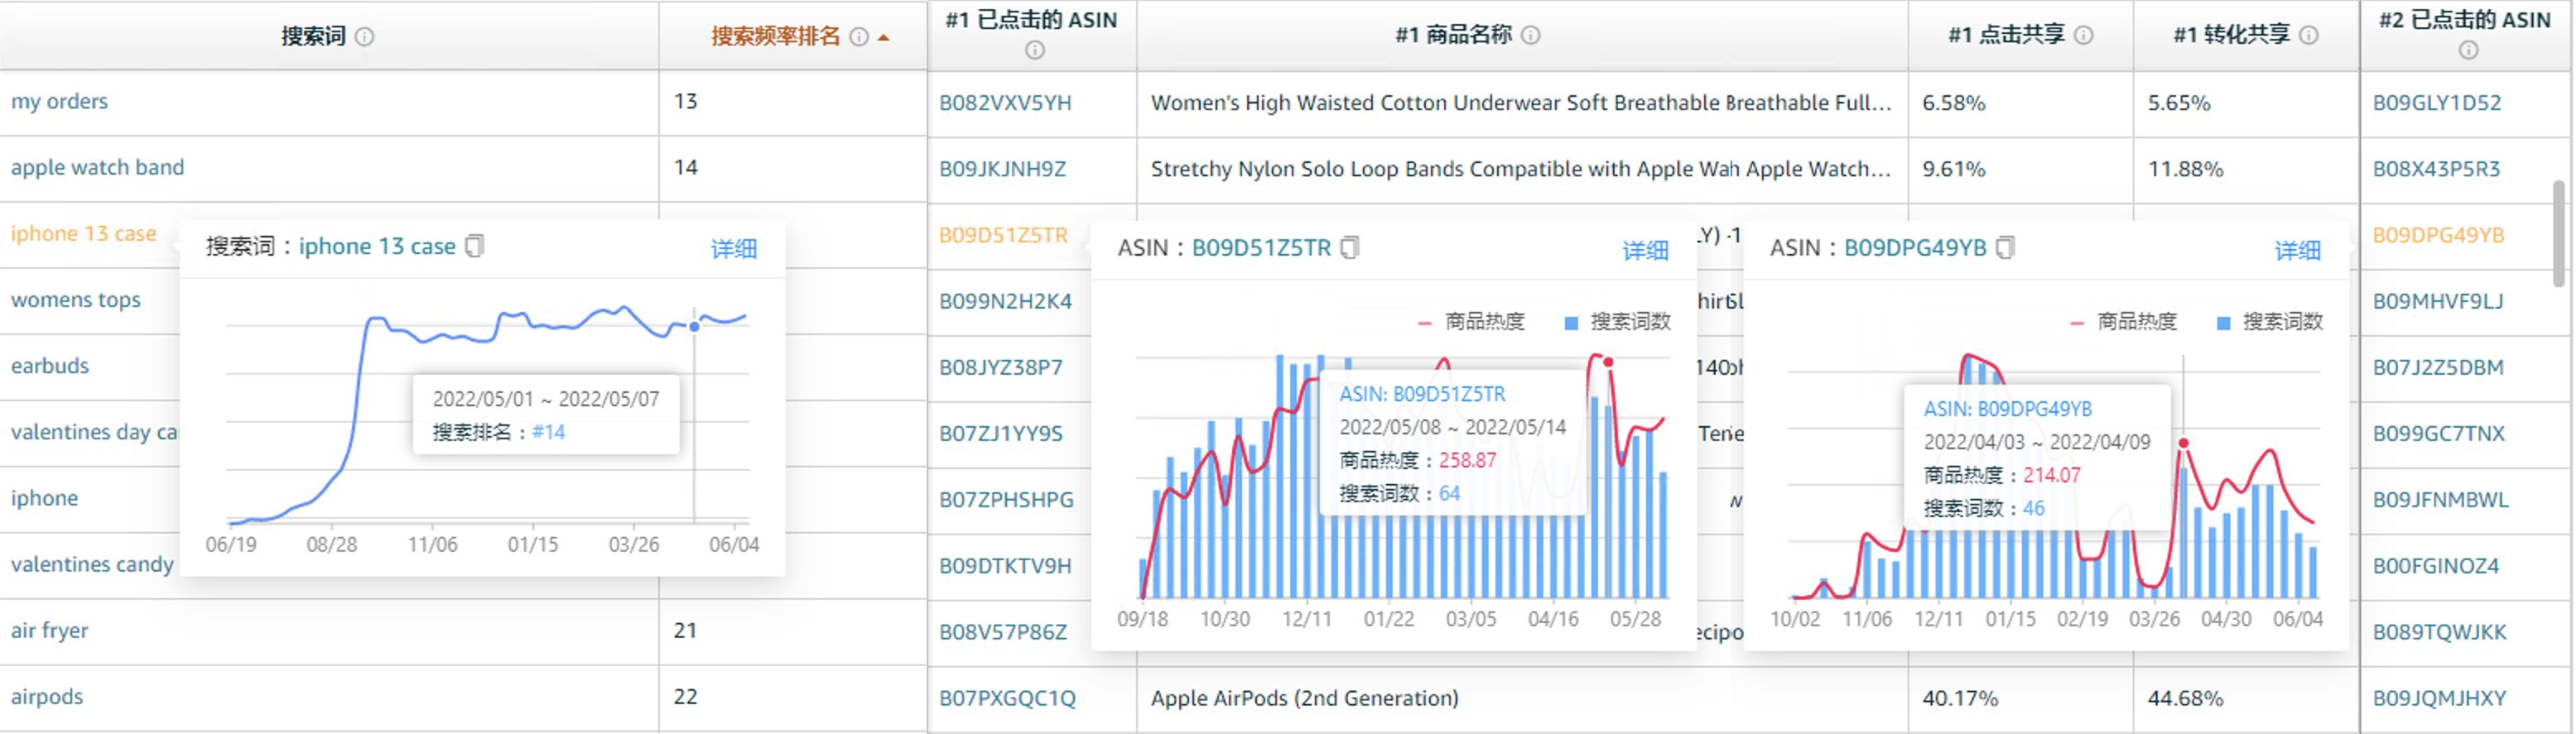Click info icon under #1 已点击的 ASIN

(1034, 50)
